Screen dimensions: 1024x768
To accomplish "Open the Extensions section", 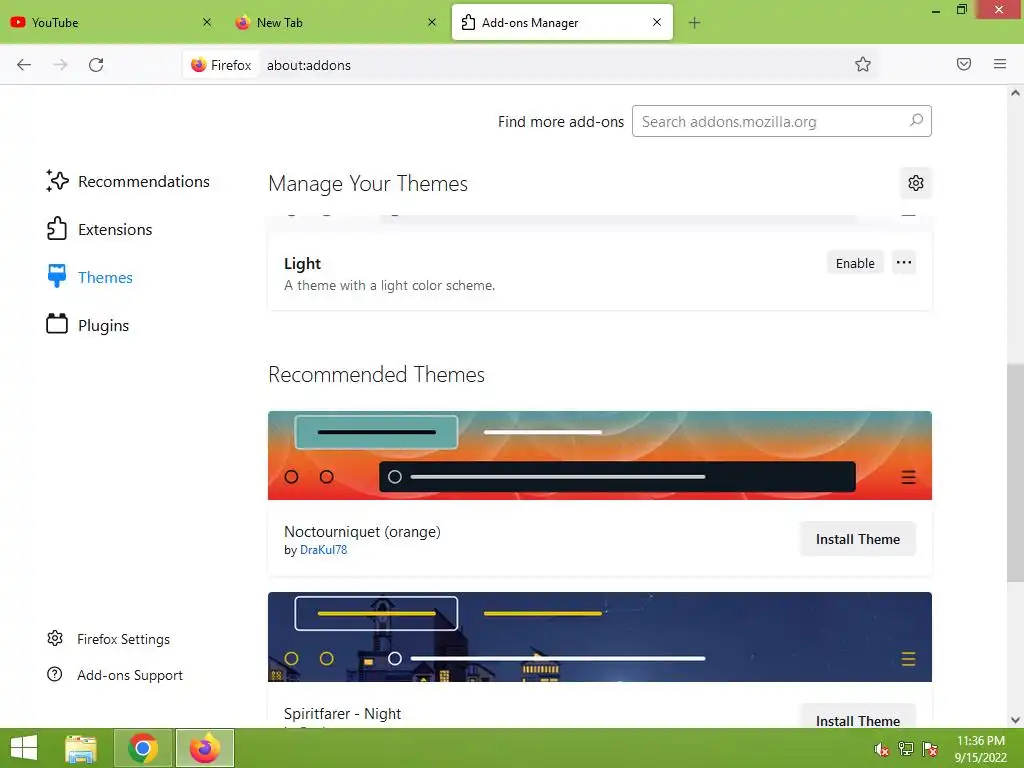I will 99,229.
